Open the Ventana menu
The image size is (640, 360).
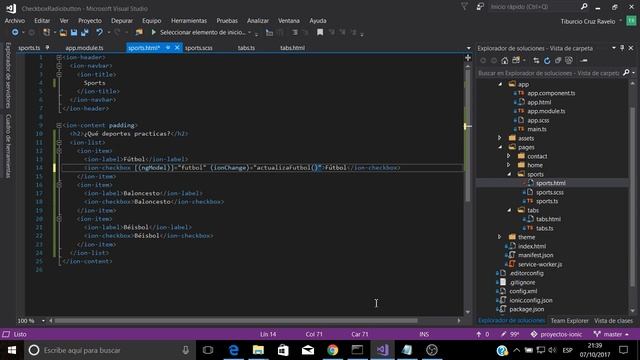pos(289,20)
